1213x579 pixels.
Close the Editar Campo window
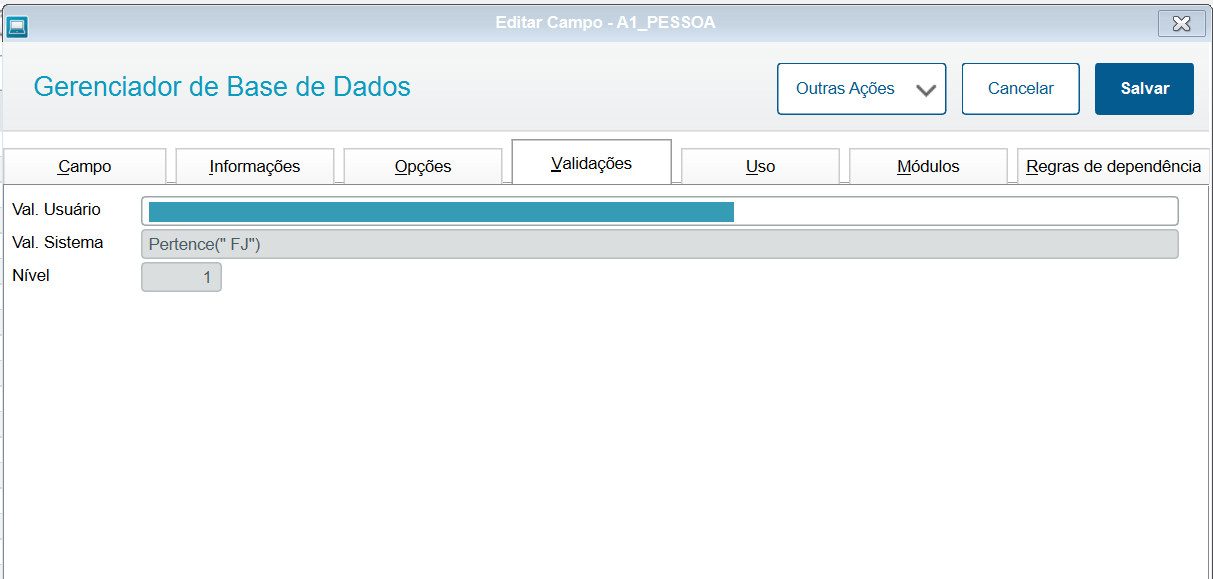[1181, 23]
